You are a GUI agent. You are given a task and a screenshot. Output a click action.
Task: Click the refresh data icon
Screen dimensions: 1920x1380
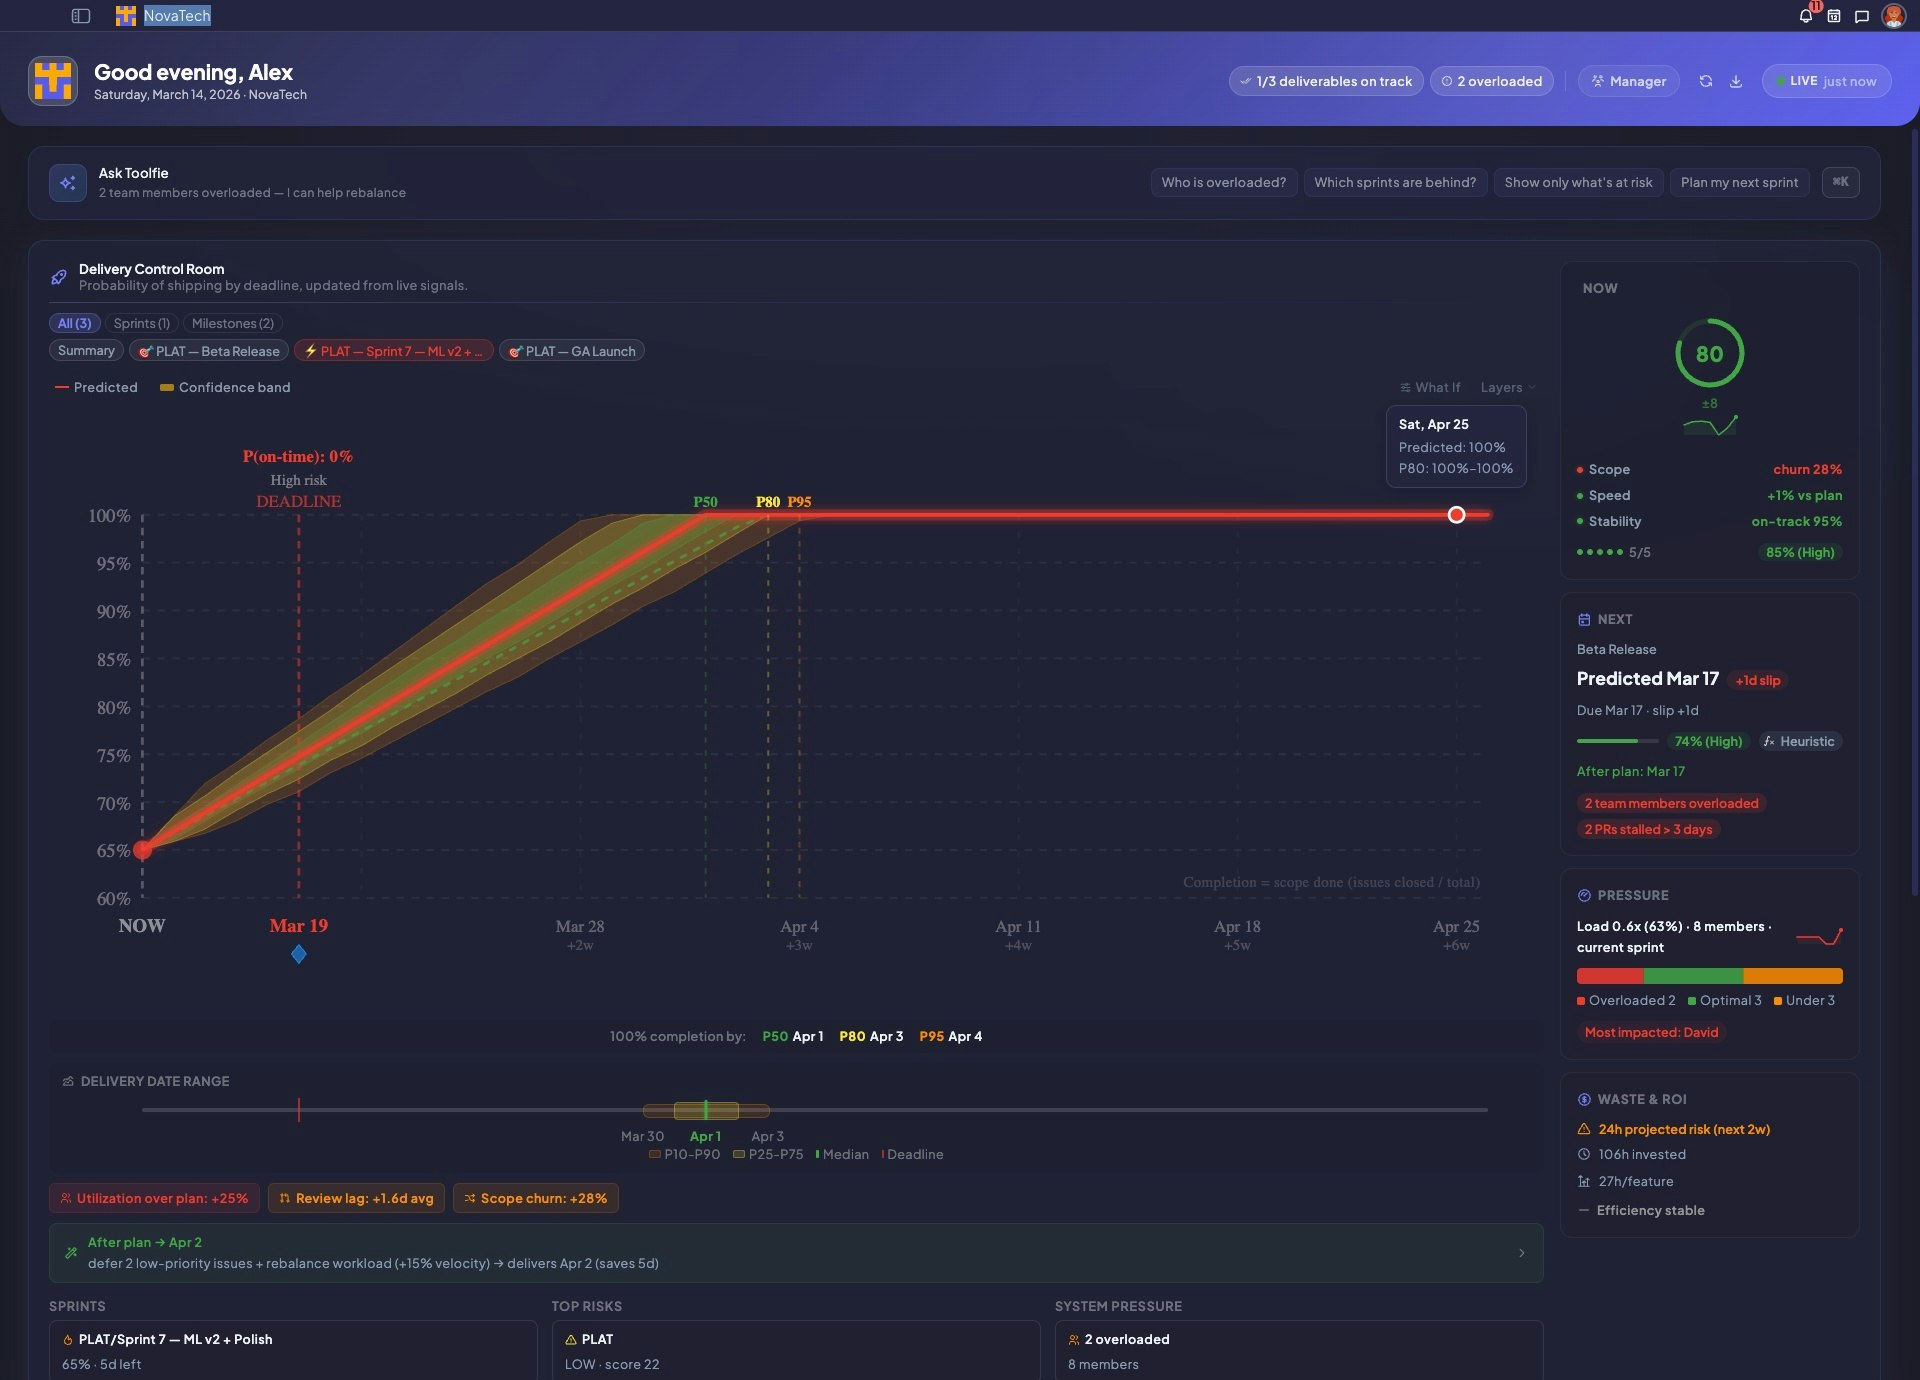[1706, 81]
